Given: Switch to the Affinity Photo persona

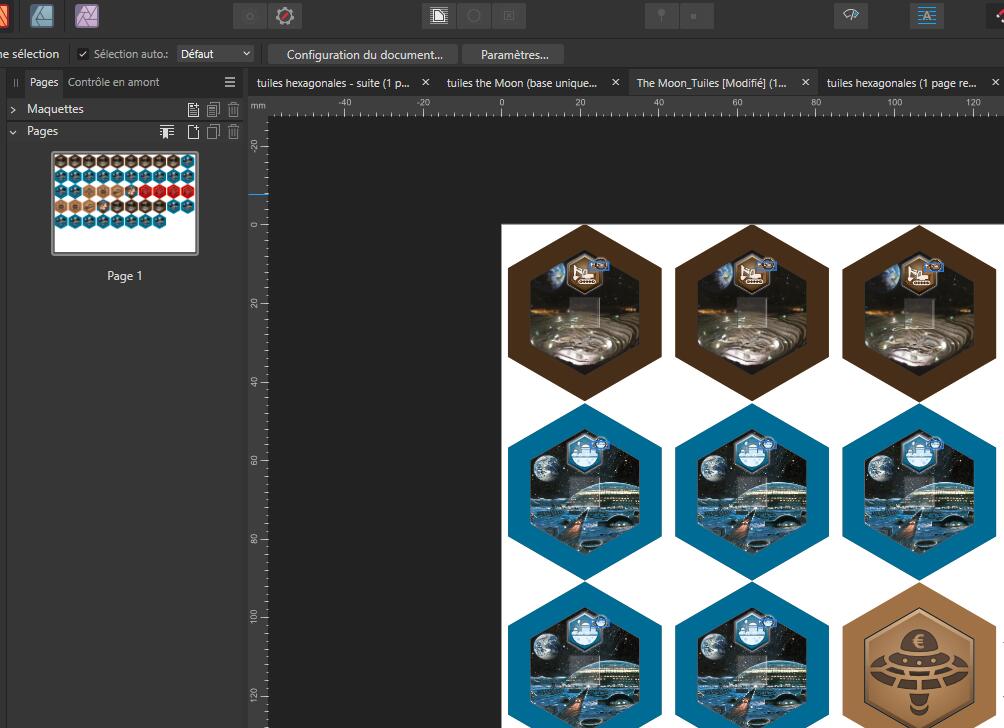Looking at the screenshot, I should point(87,15).
